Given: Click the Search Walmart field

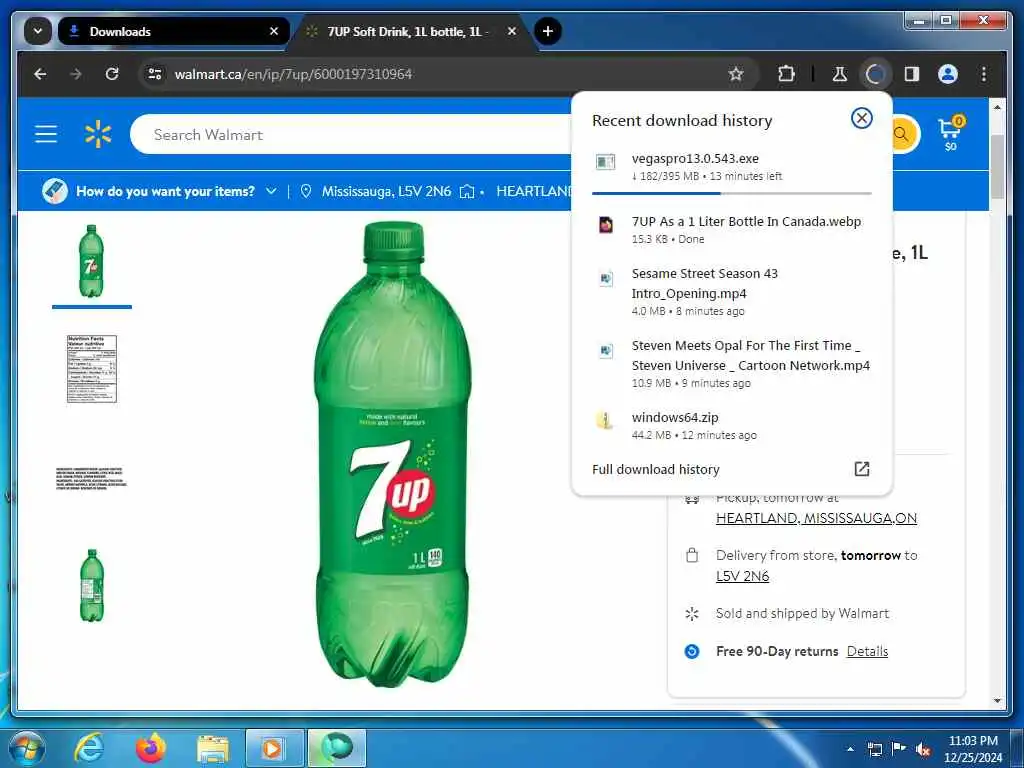Looking at the screenshot, I should pos(351,135).
